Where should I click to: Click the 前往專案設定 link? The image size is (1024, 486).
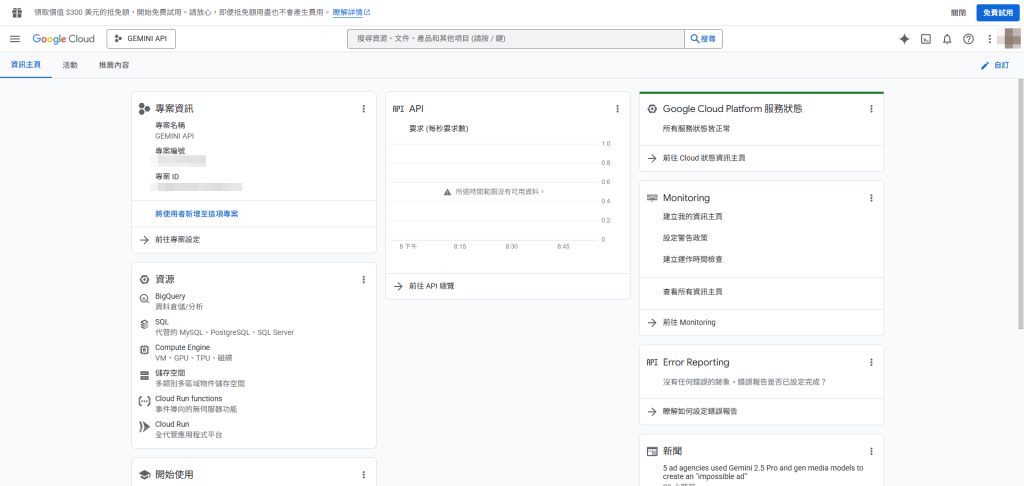coord(177,240)
